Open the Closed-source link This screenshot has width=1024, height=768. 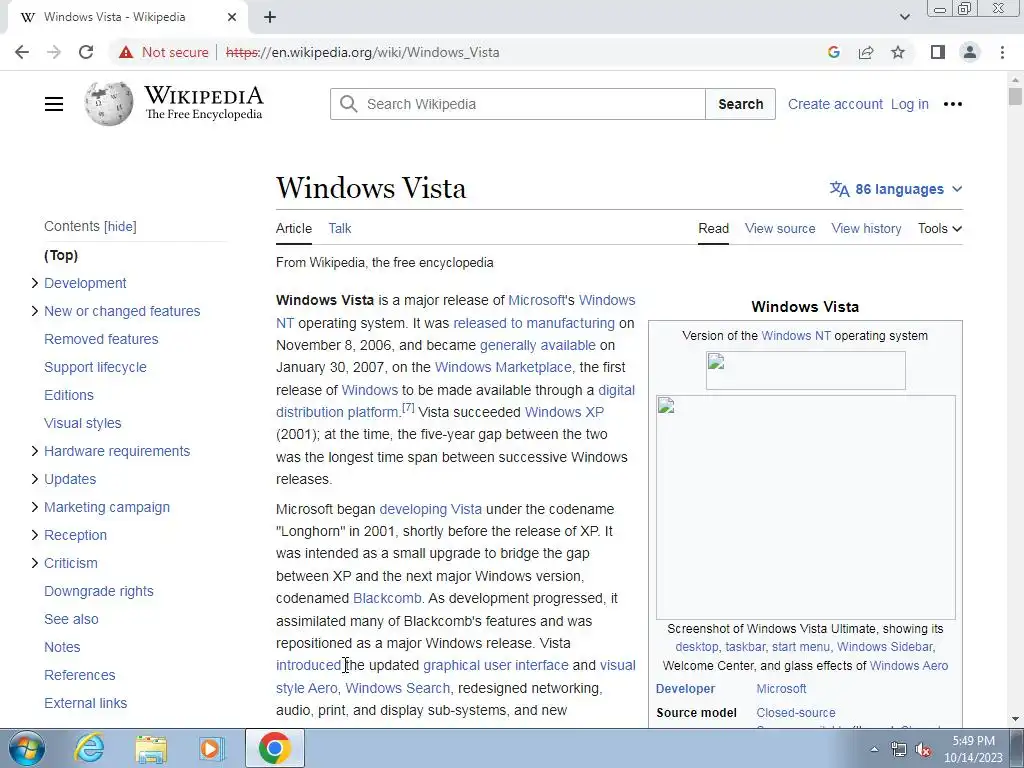tap(795, 712)
